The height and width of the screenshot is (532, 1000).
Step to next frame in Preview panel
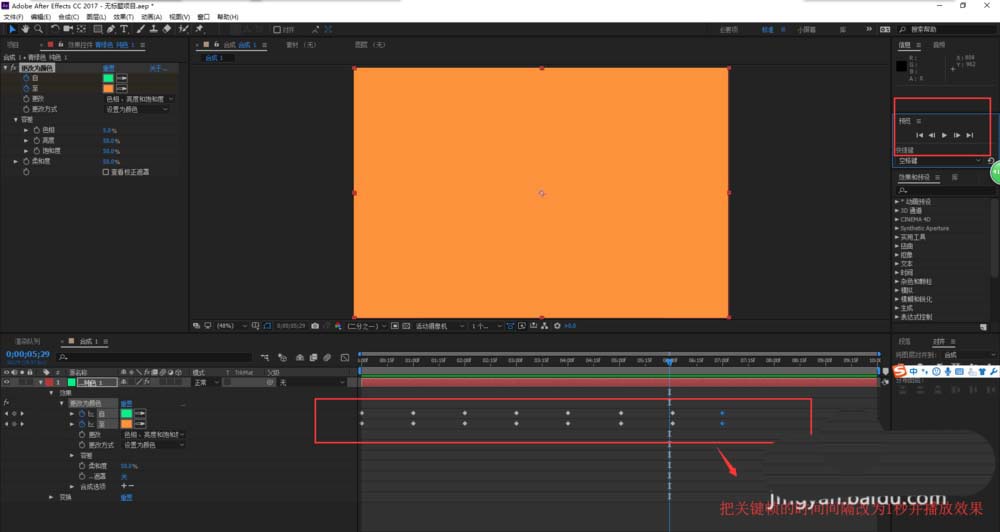pyautogui.click(x=957, y=135)
